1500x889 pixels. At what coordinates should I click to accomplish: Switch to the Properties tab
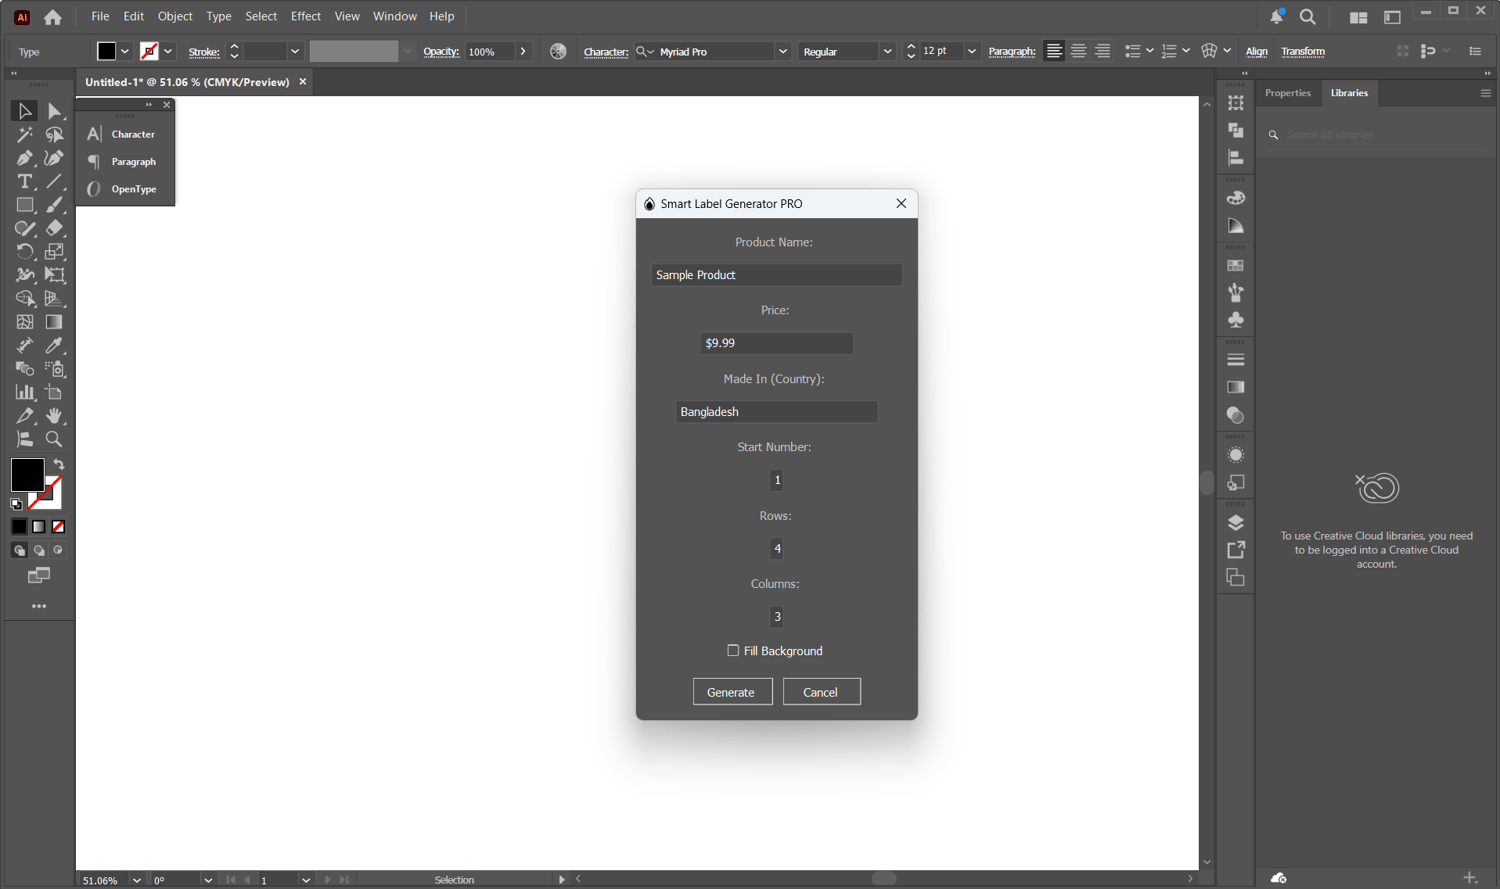[1287, 93]
